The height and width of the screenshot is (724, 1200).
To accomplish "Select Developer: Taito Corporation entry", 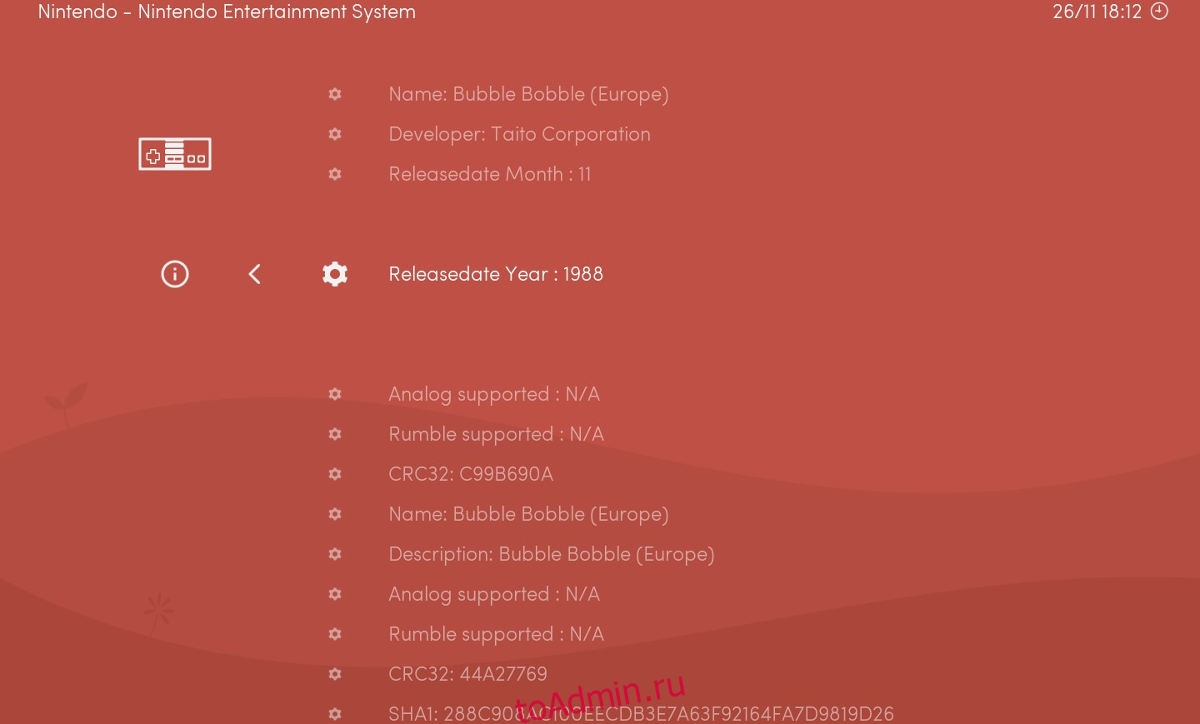I will click(x=519, y=134).
